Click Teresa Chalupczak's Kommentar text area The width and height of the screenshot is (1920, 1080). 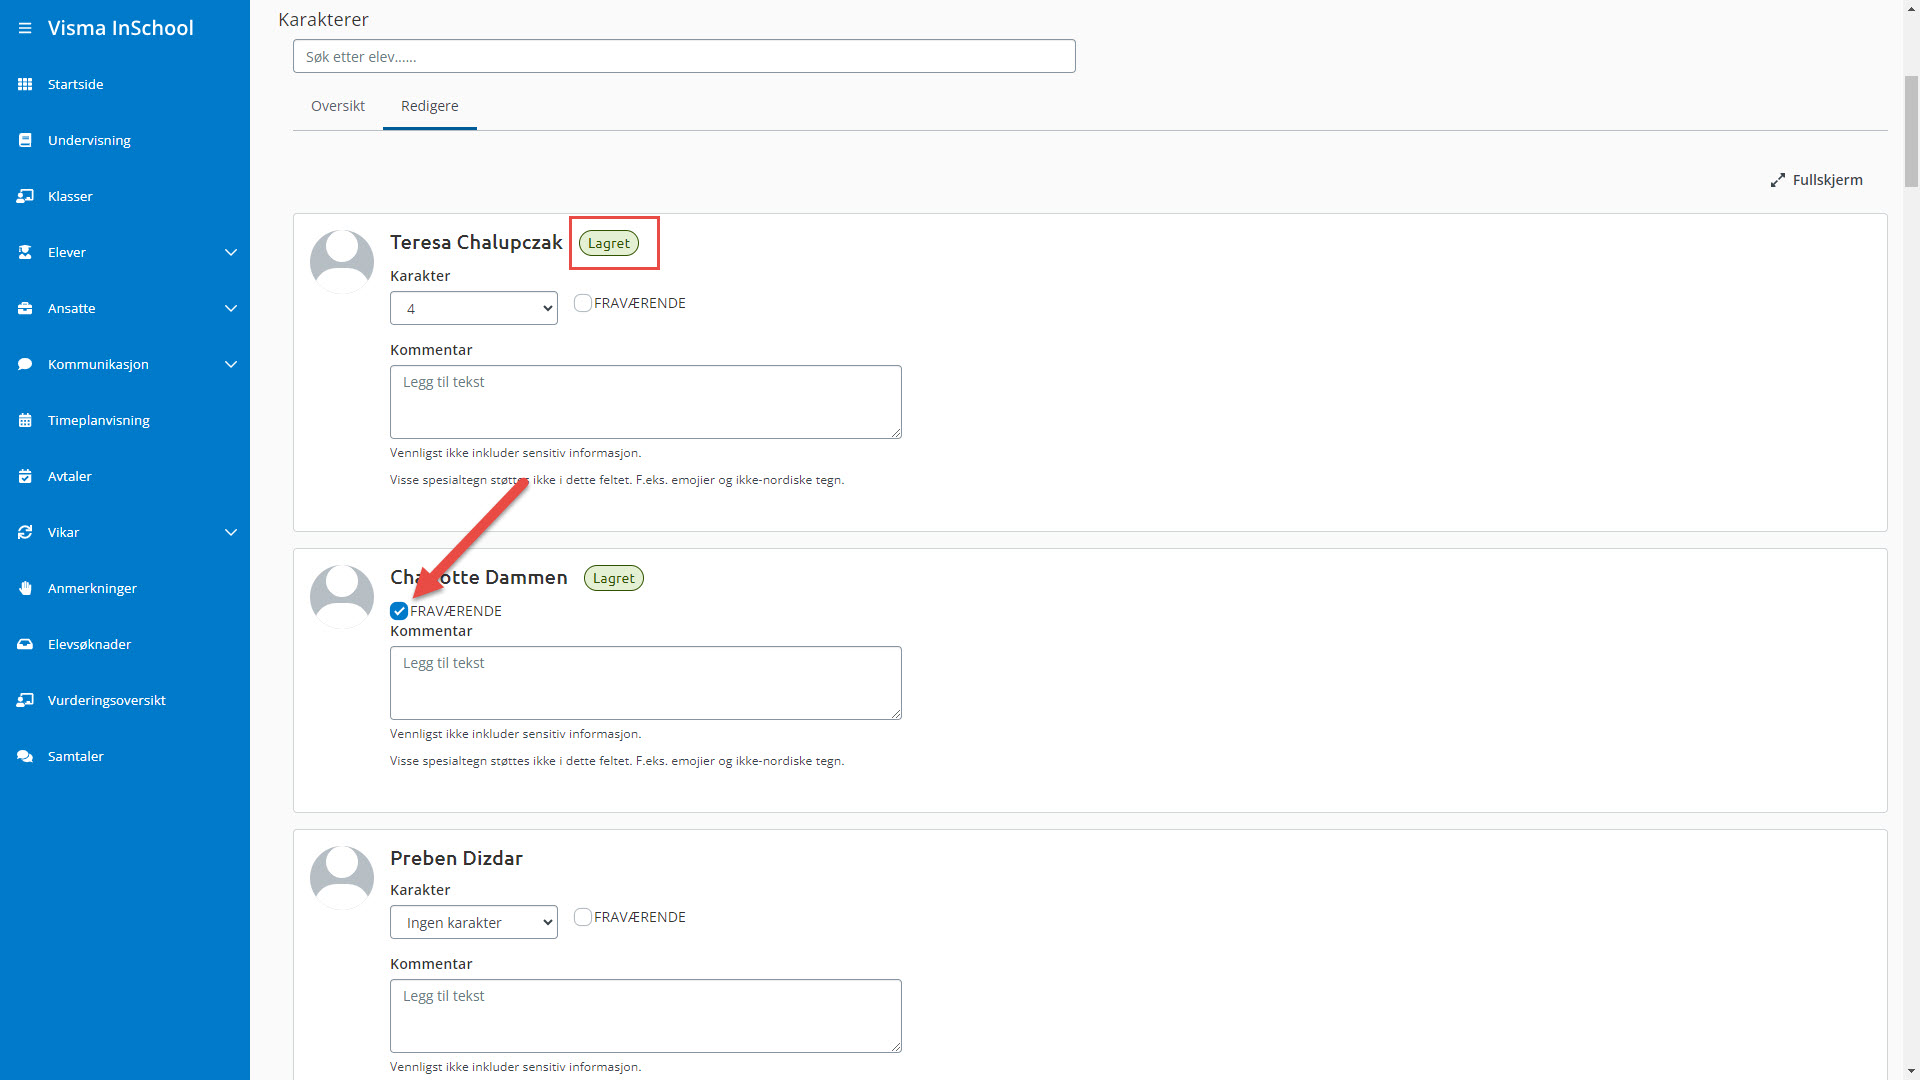646,402
